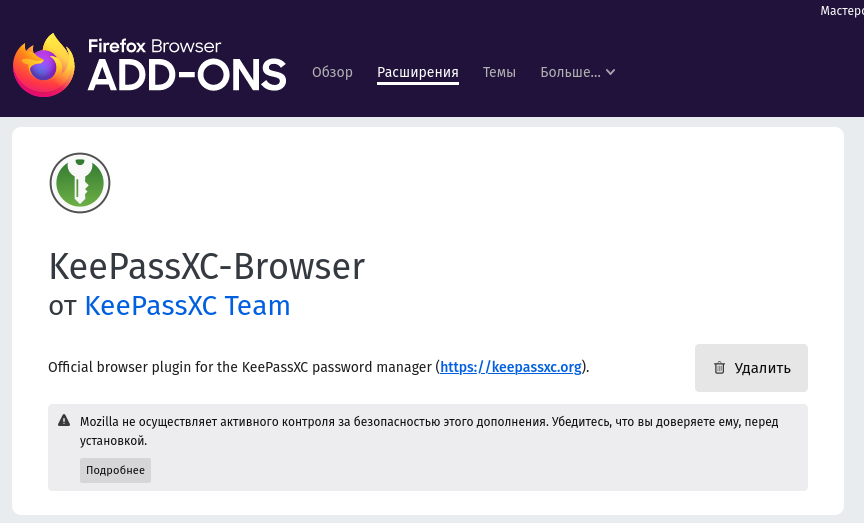Click the trash can icon on Удалить

719,368
